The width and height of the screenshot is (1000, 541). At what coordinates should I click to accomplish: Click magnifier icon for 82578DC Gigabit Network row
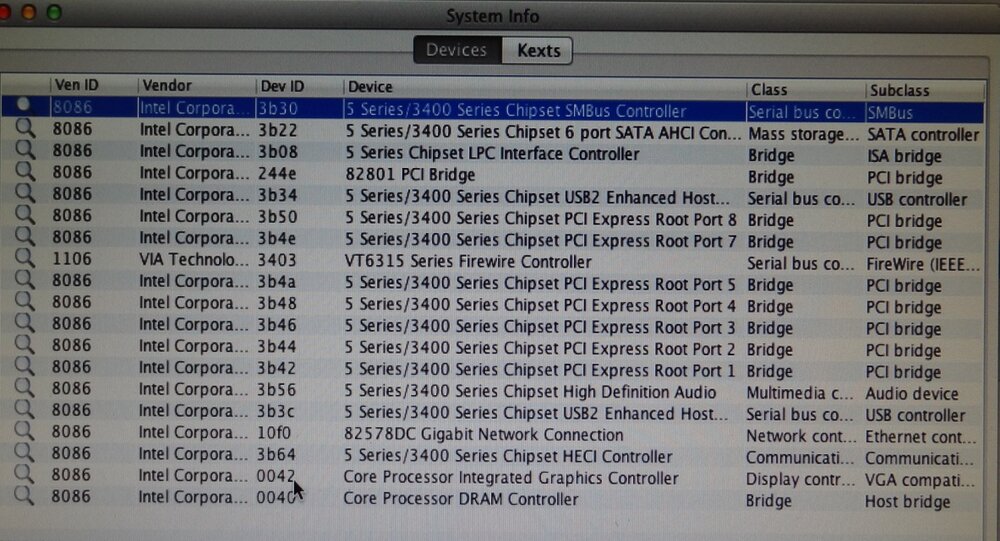(x=24, y=435)
